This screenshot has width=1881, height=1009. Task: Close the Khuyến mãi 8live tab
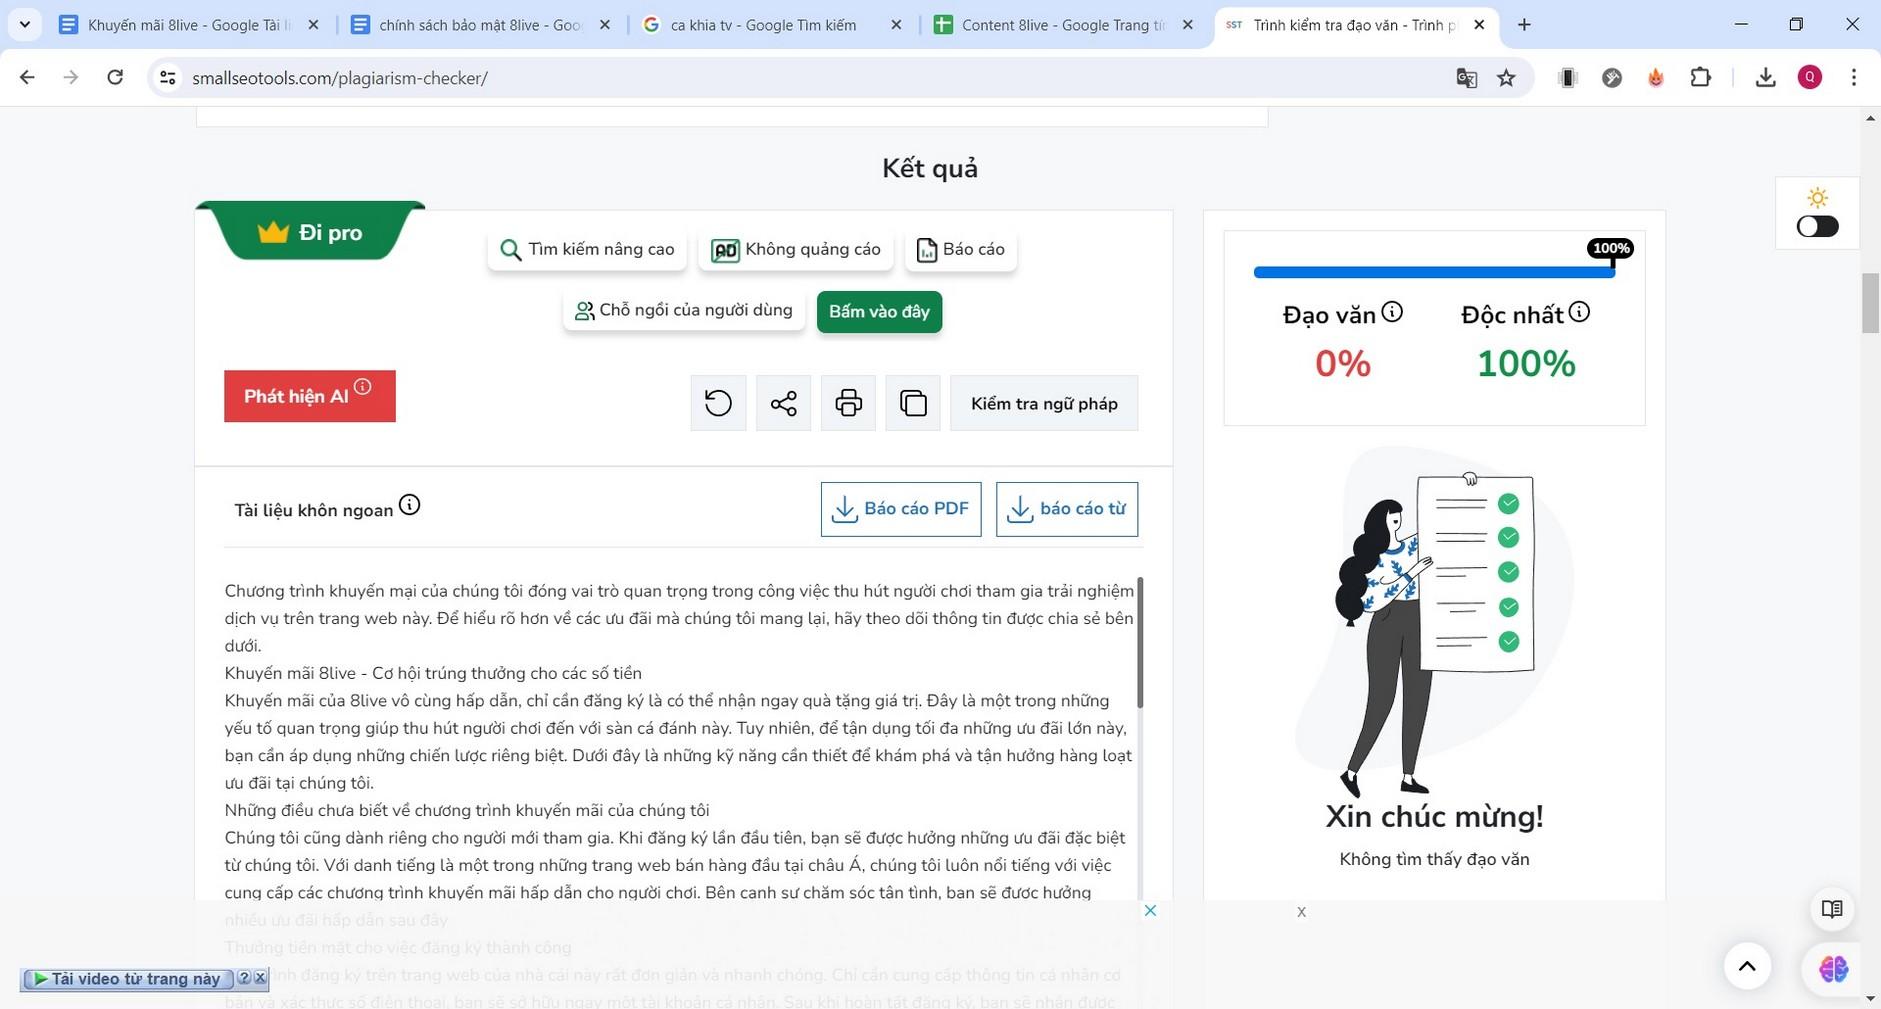coord(313,25)
